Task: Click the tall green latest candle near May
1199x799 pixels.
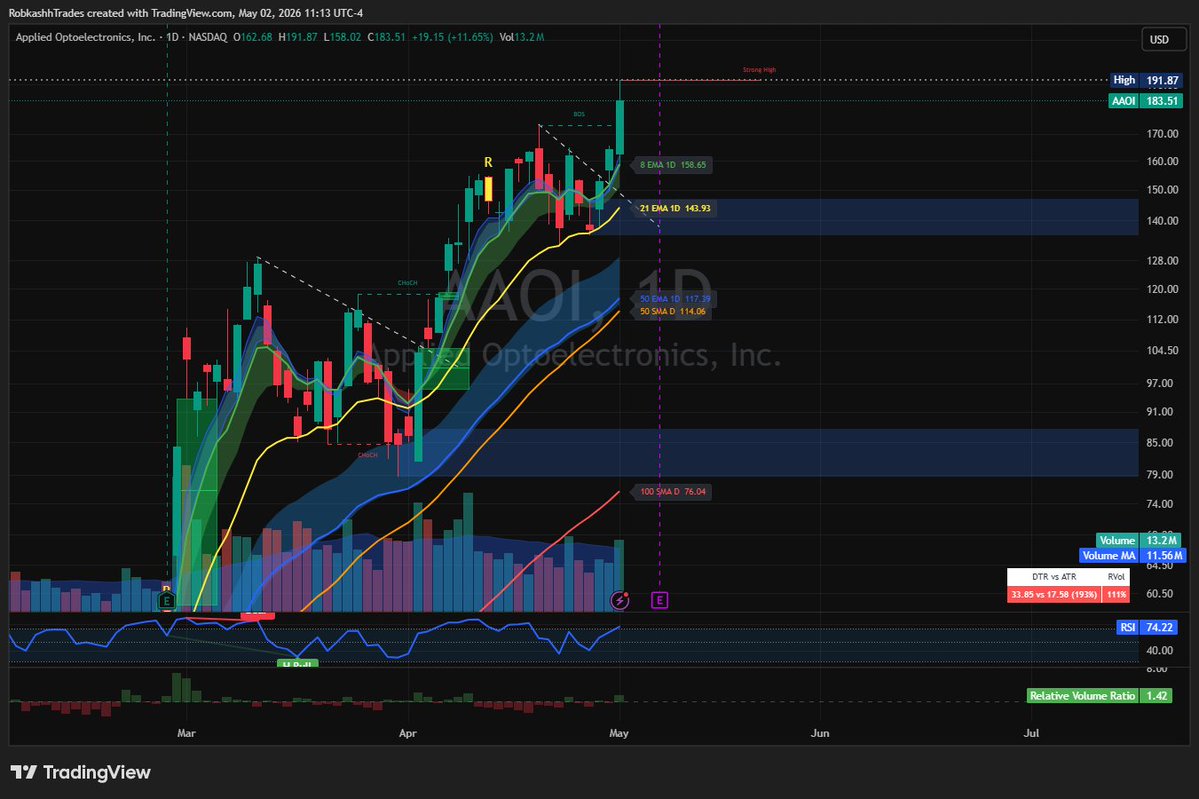Action: [620, 128]
